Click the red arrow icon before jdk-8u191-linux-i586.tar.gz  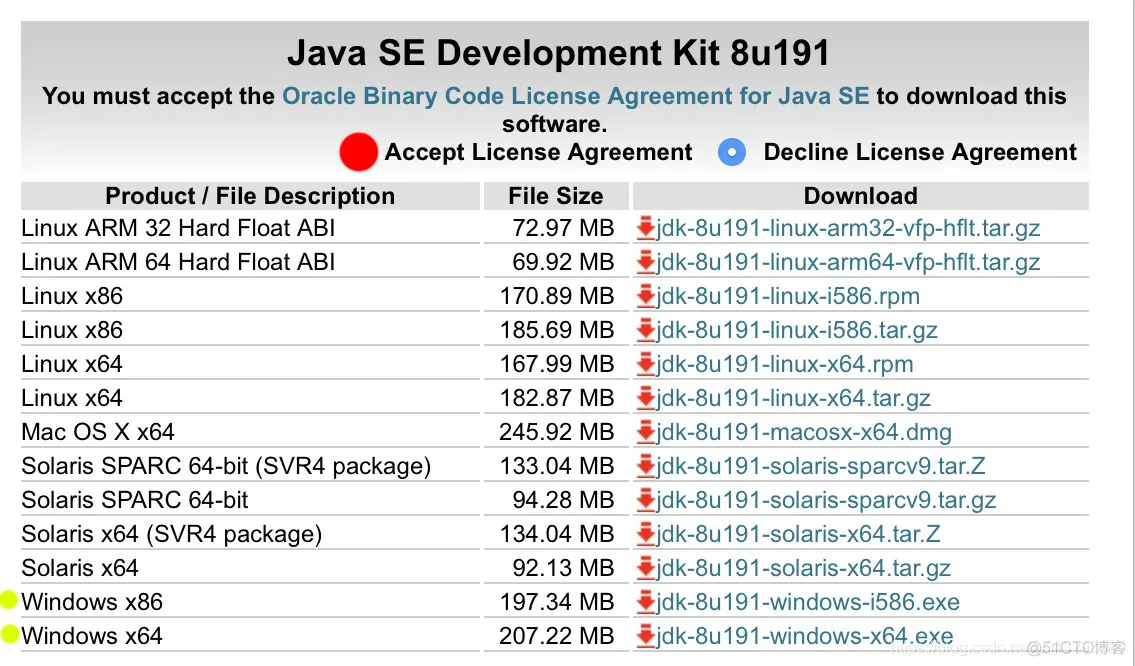coord(645,330)
